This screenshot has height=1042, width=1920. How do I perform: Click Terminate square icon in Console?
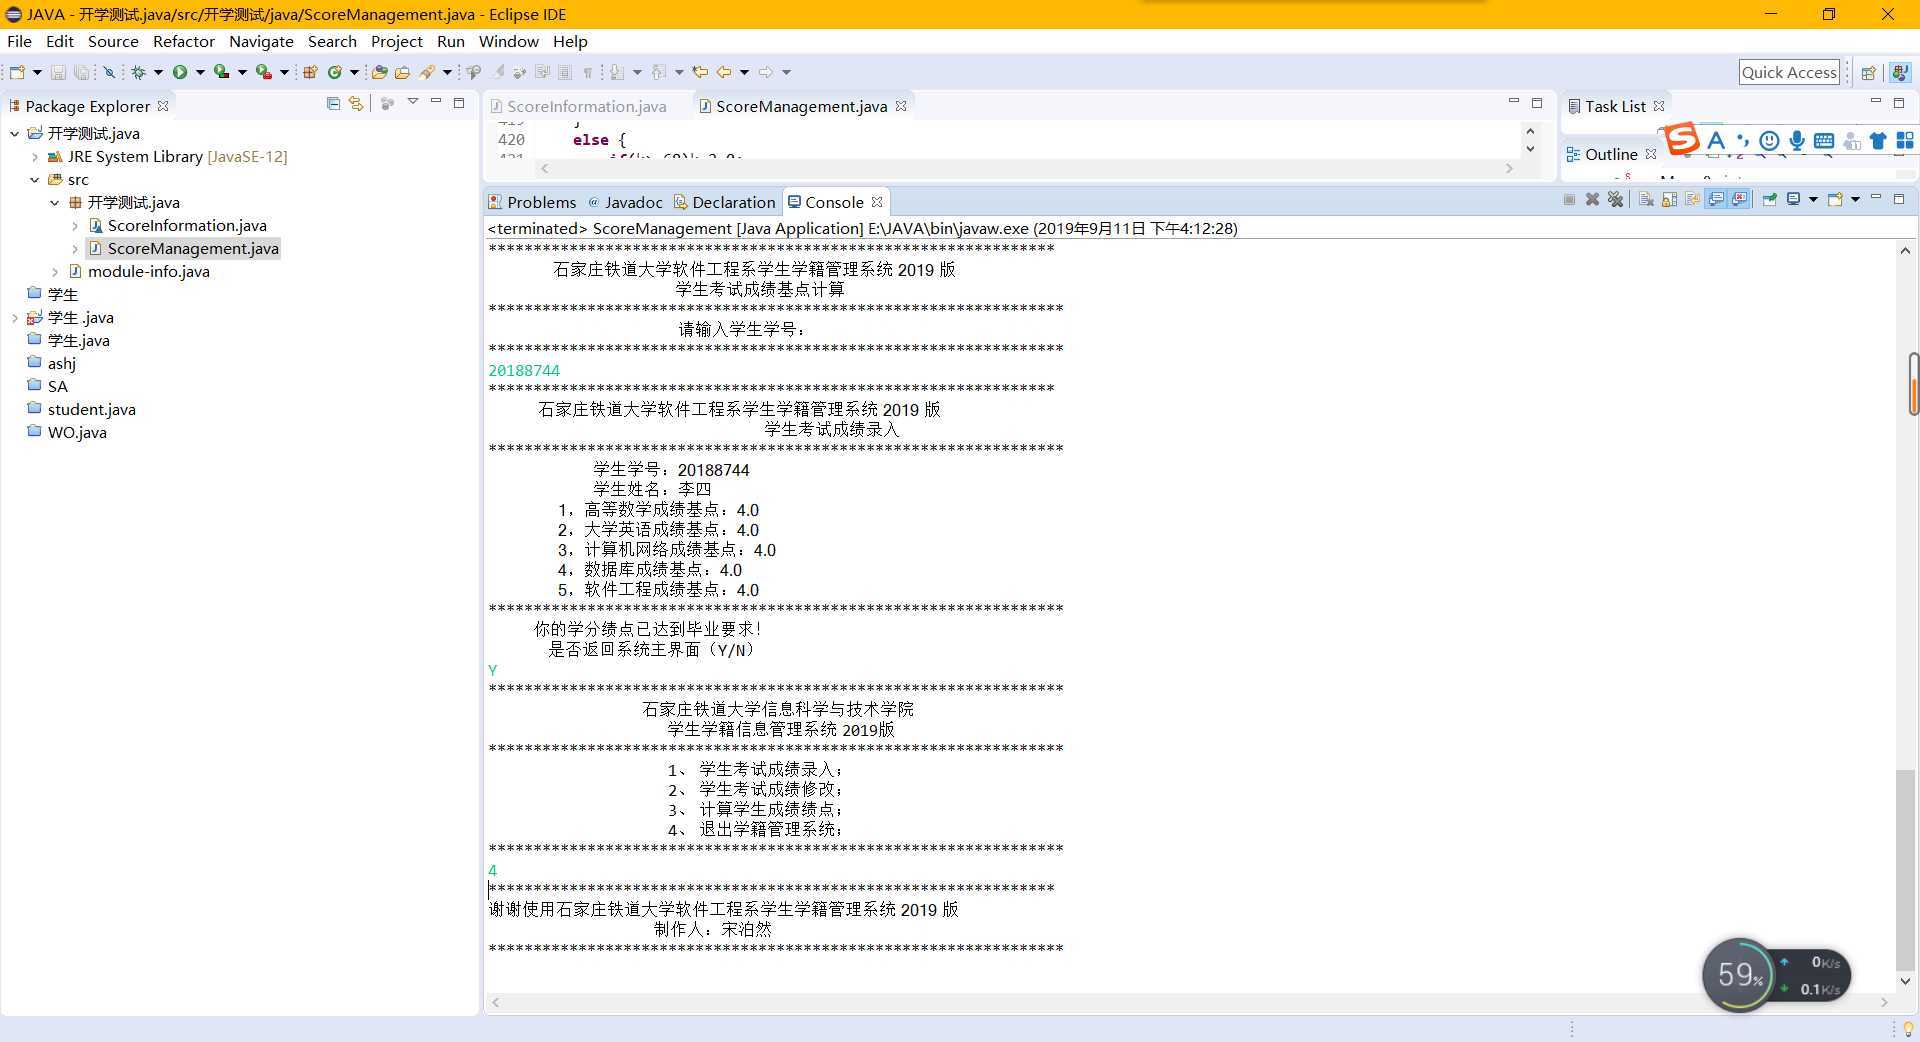1569,199
